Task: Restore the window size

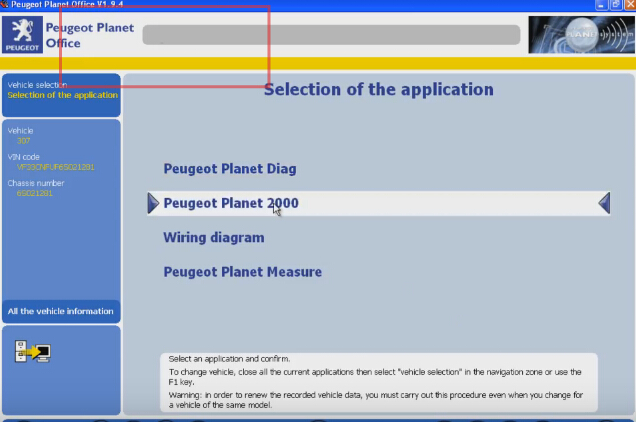Action: [x=615, y=4]
